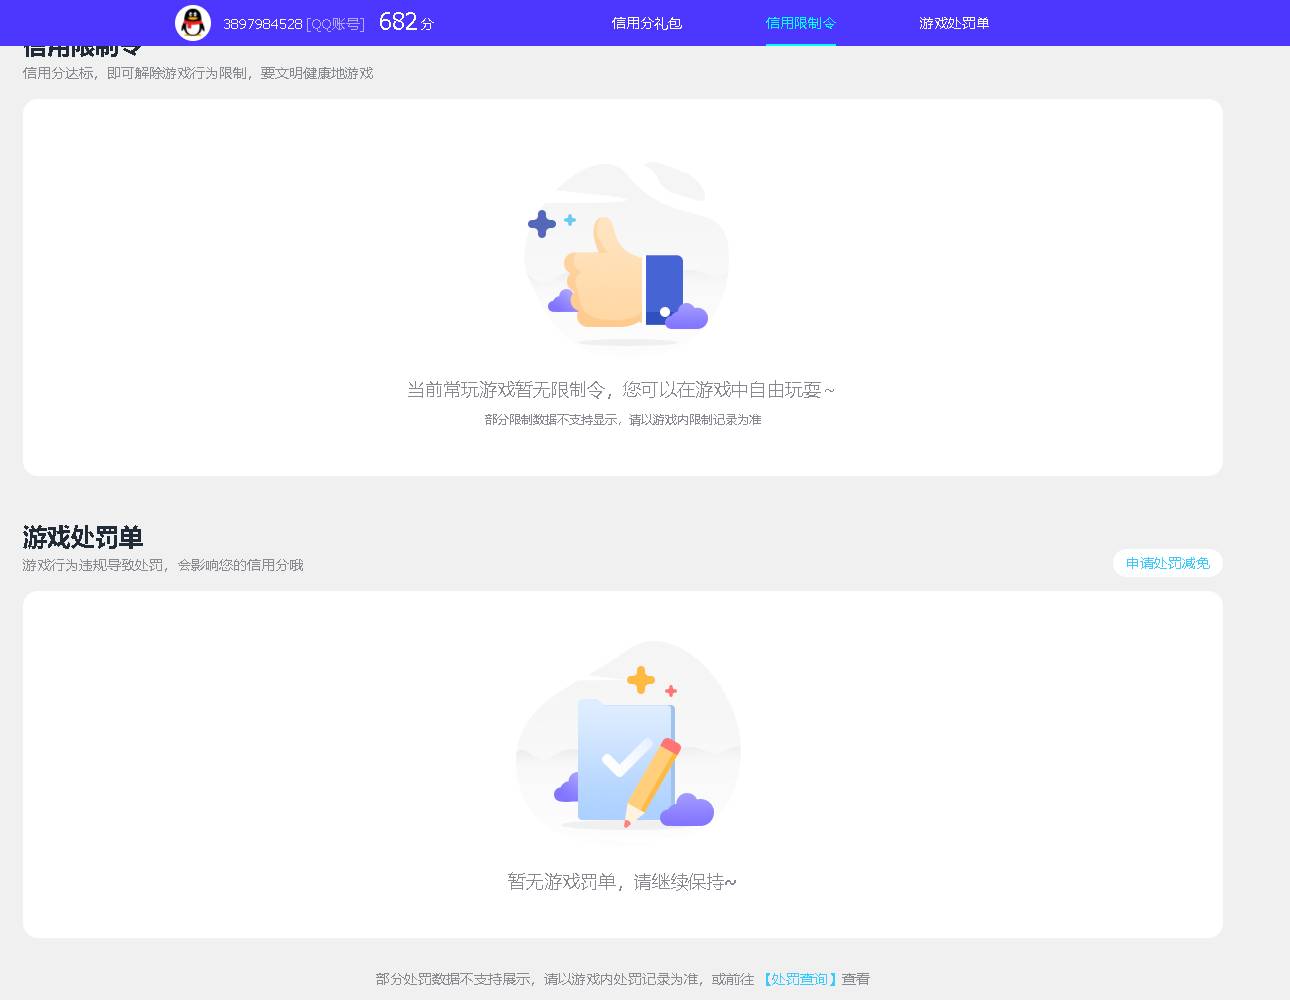This screenshot has height=1000, width=1290.
Task: Click the blue plus decoration beside the thumbs-up
Action: coord(540,222)
